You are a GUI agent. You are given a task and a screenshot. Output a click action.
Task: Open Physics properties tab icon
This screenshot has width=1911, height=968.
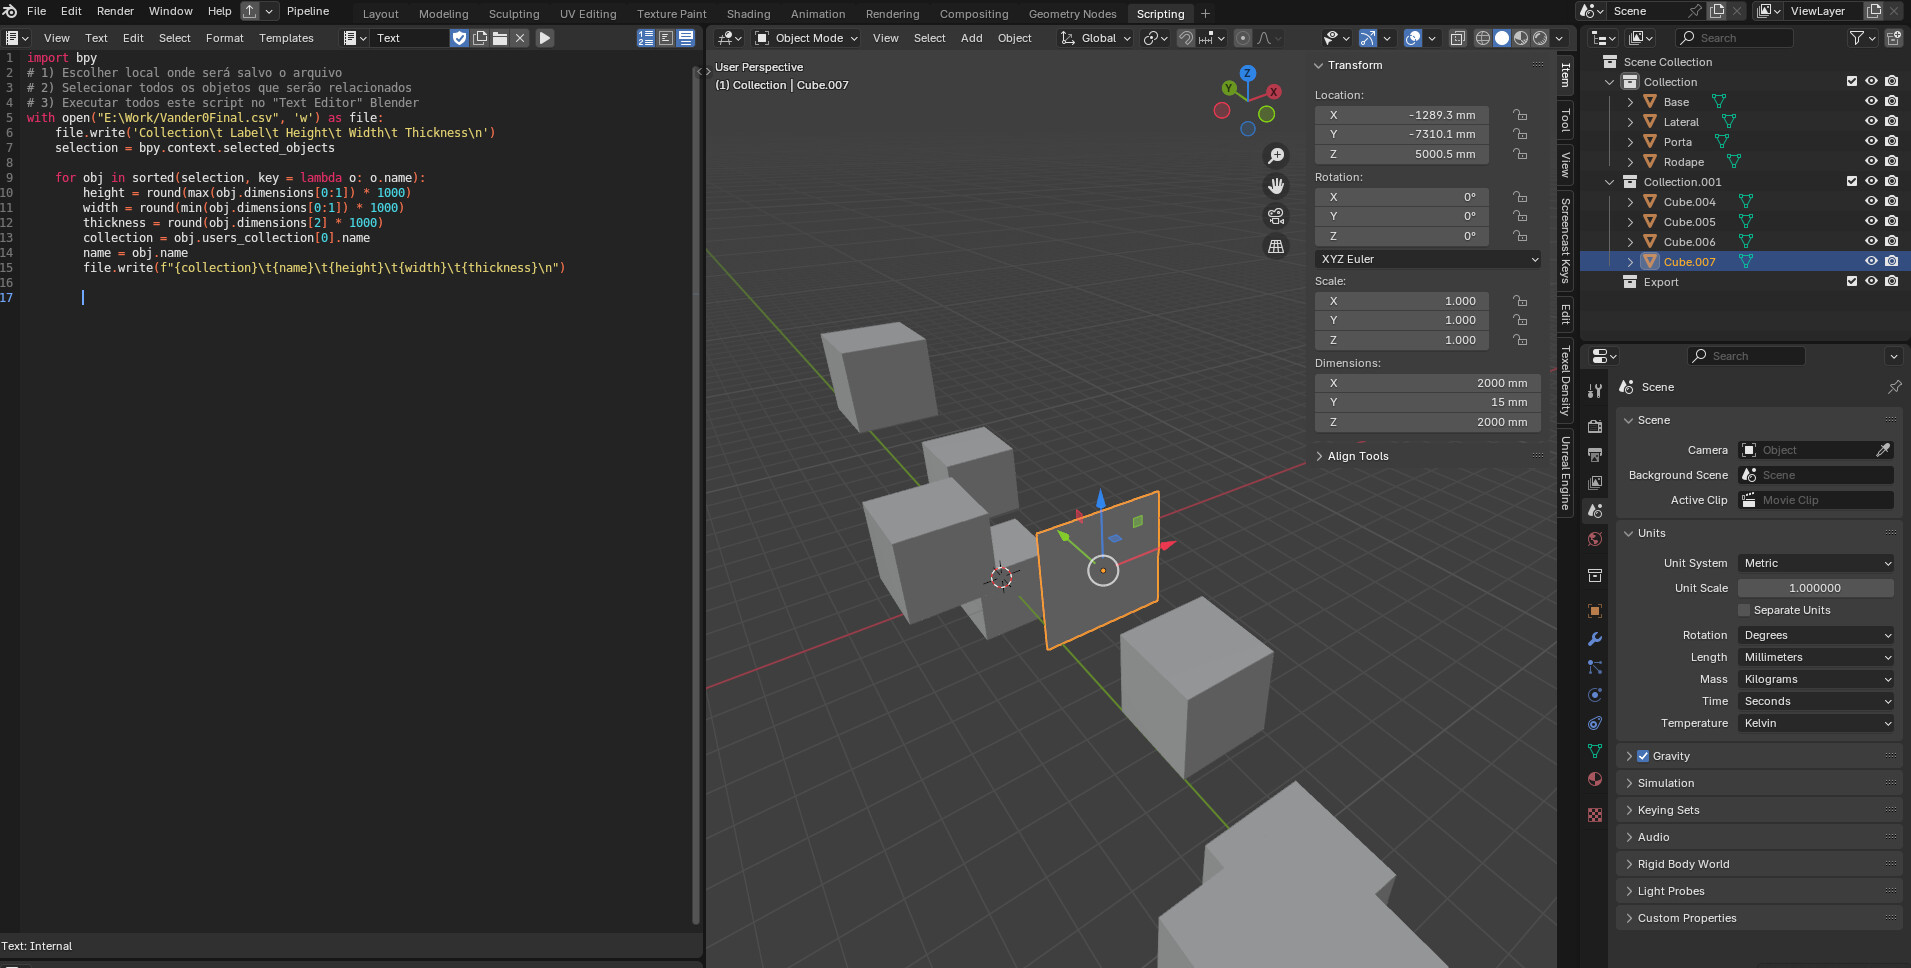coord(1595,695)
